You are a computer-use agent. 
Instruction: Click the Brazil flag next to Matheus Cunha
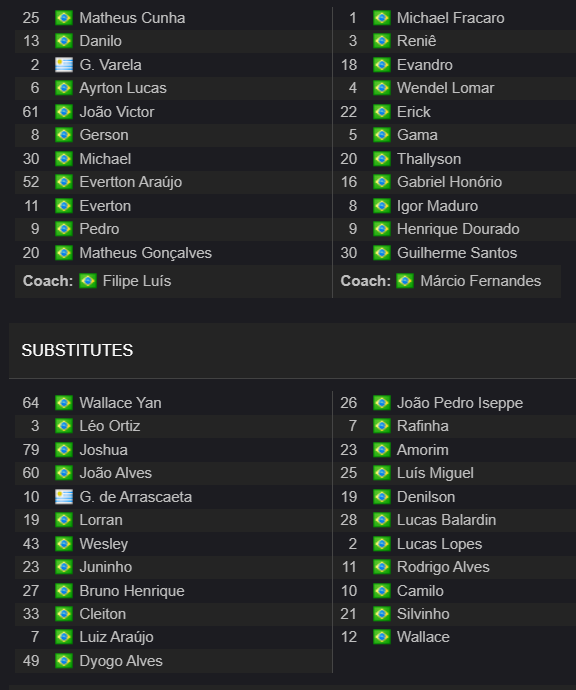pyautogui.click(x=64, y=18)
